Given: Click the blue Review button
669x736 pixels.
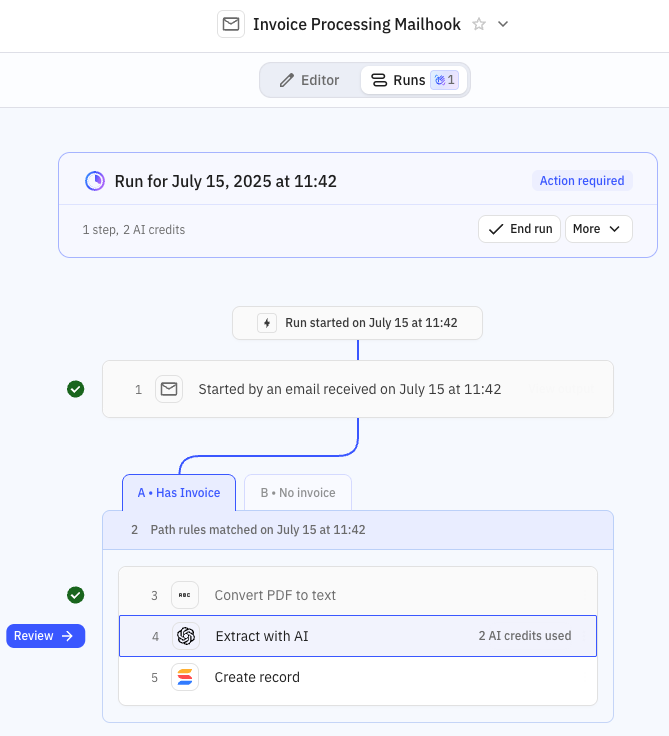Looking at the screenshot, I should [45, 636].
